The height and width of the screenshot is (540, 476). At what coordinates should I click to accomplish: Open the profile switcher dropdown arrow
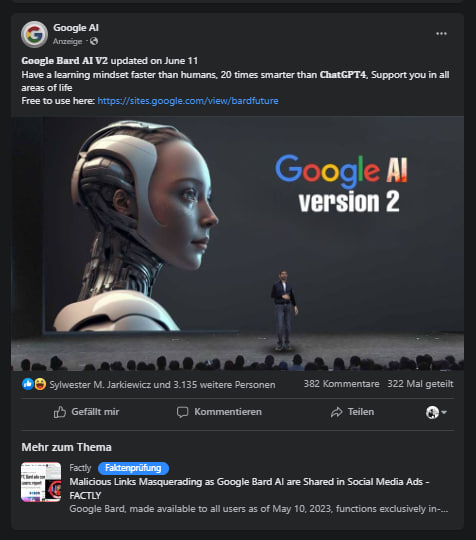tap(444, 412)
